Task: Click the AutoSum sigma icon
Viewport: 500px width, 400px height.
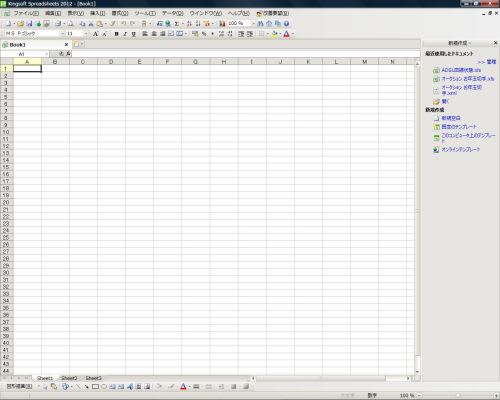Action: click(x=177, y=24)
